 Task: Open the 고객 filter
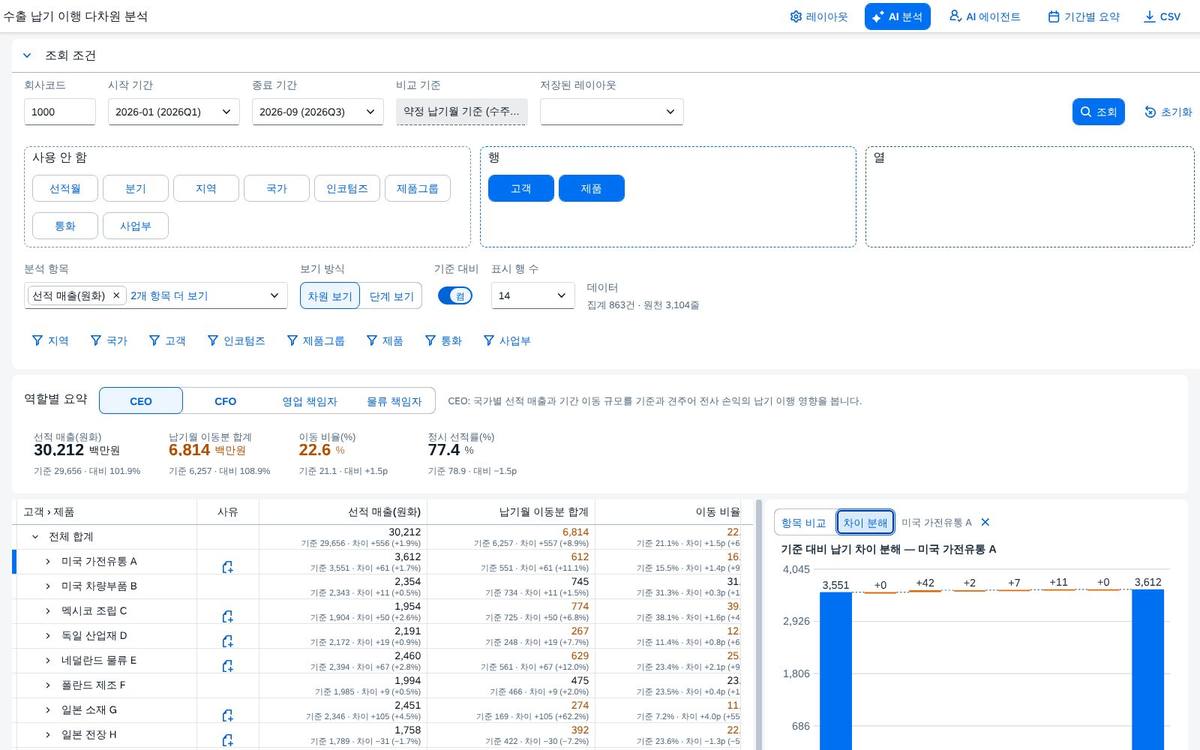pos(168,341)
